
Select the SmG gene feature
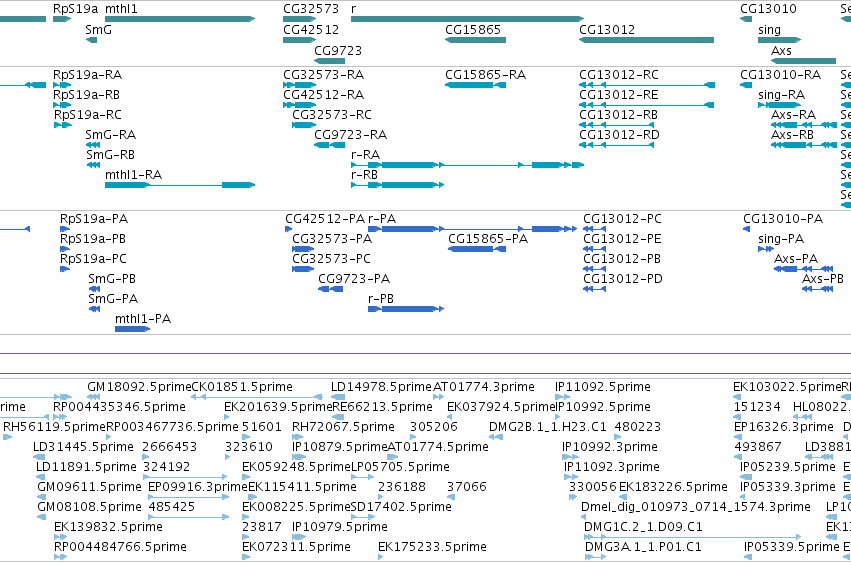coord(91,40)
